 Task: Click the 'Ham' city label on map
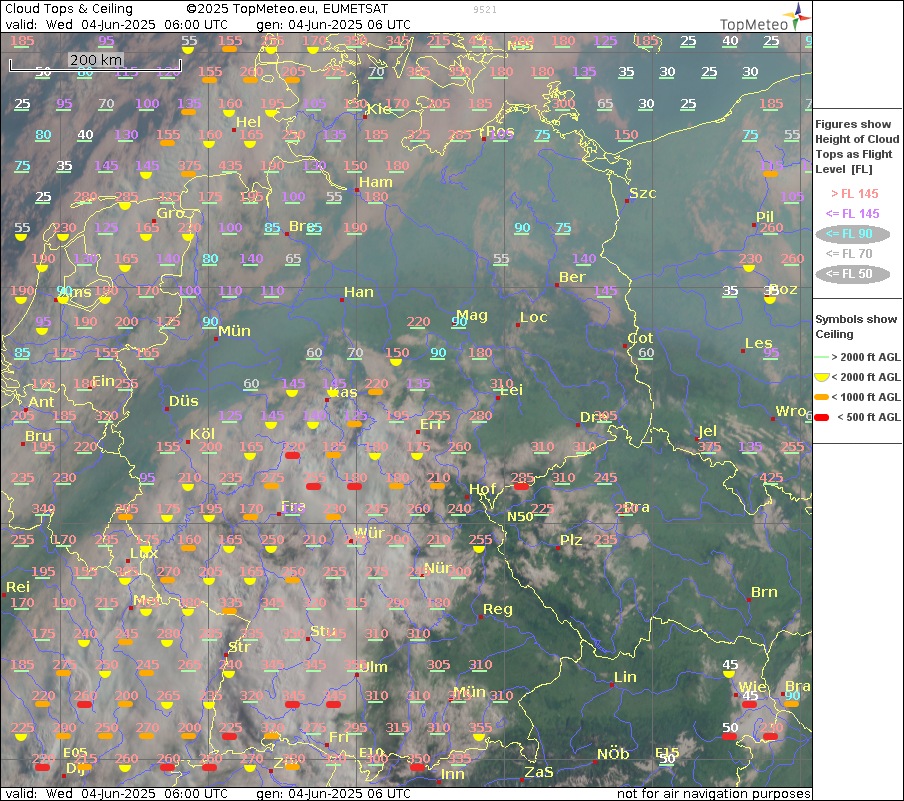[x=375, y=182]
